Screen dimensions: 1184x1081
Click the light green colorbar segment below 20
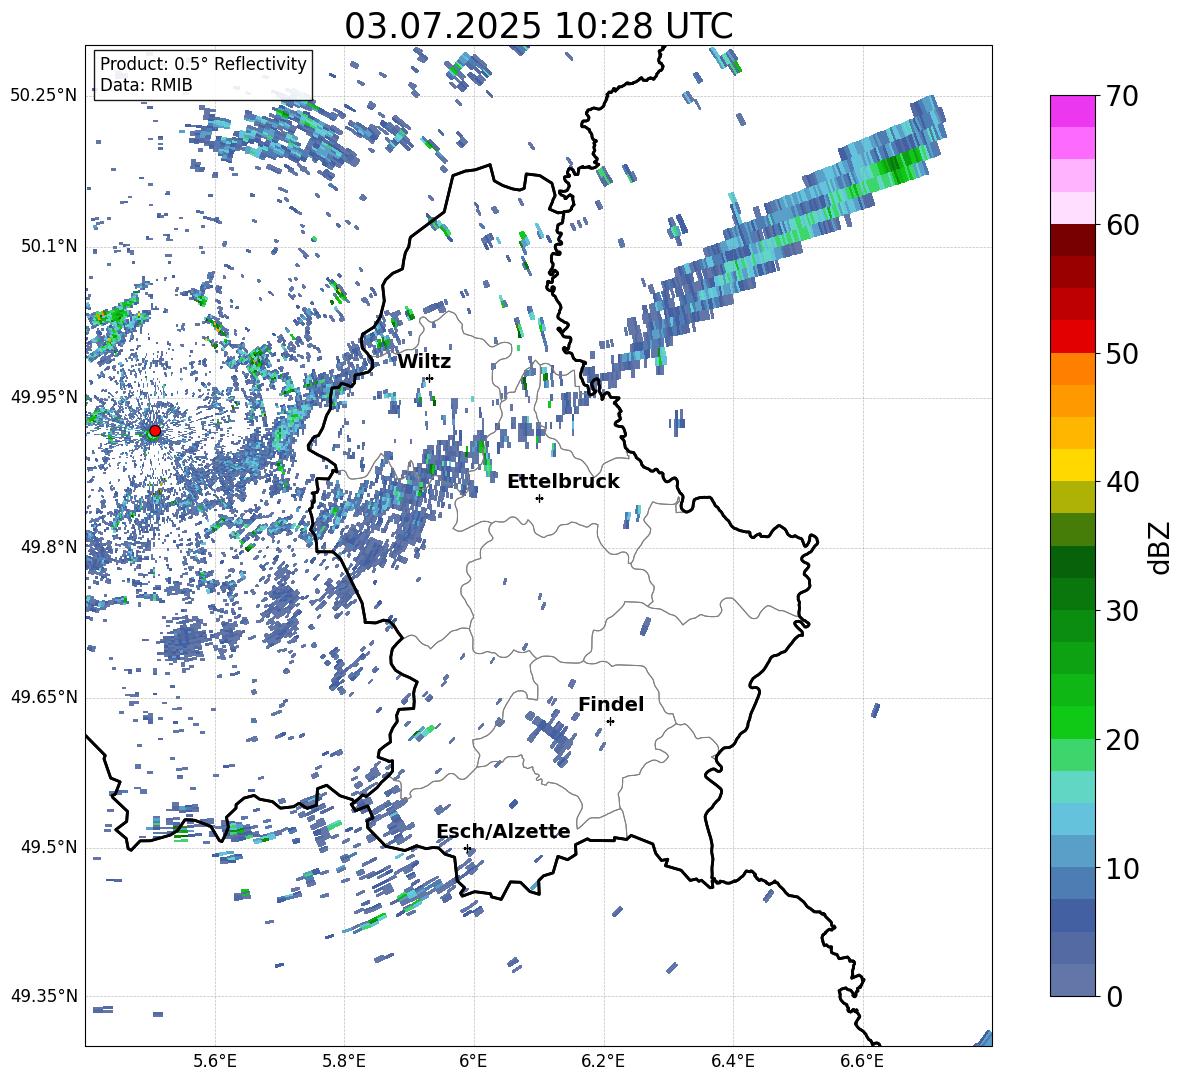[x=1073, y=754]
